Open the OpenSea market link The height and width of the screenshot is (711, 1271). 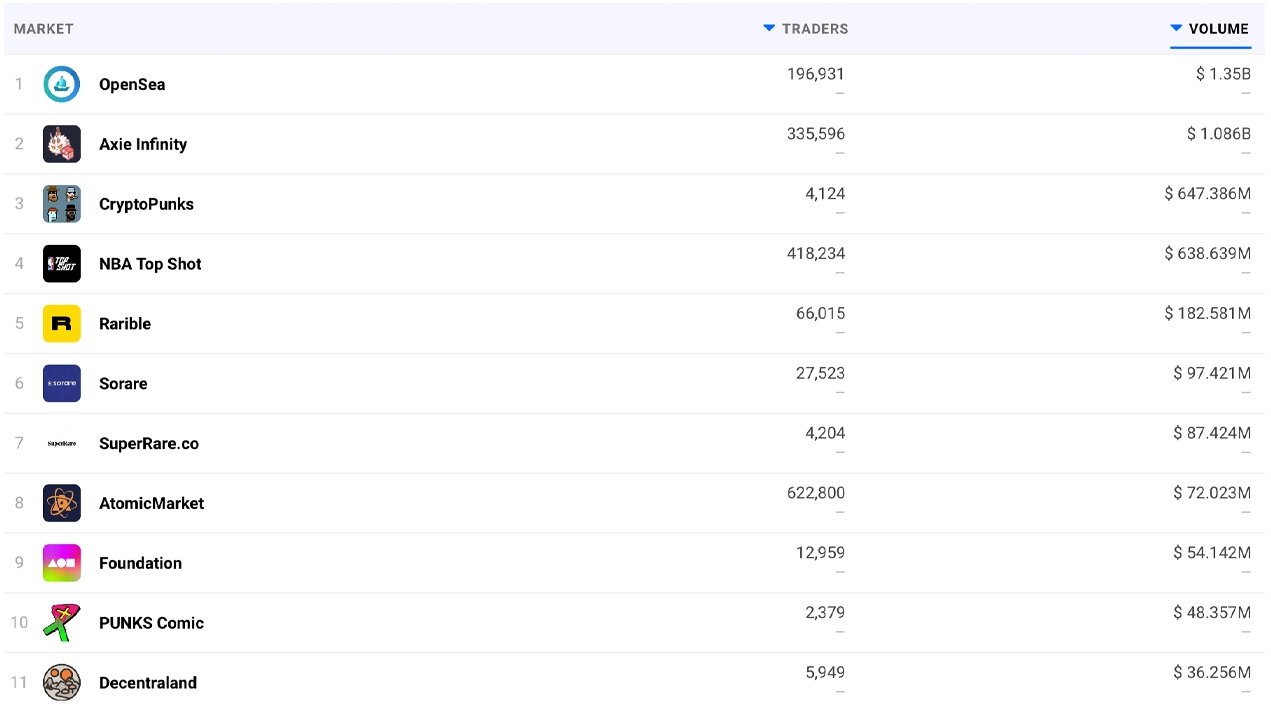point(132,84)
